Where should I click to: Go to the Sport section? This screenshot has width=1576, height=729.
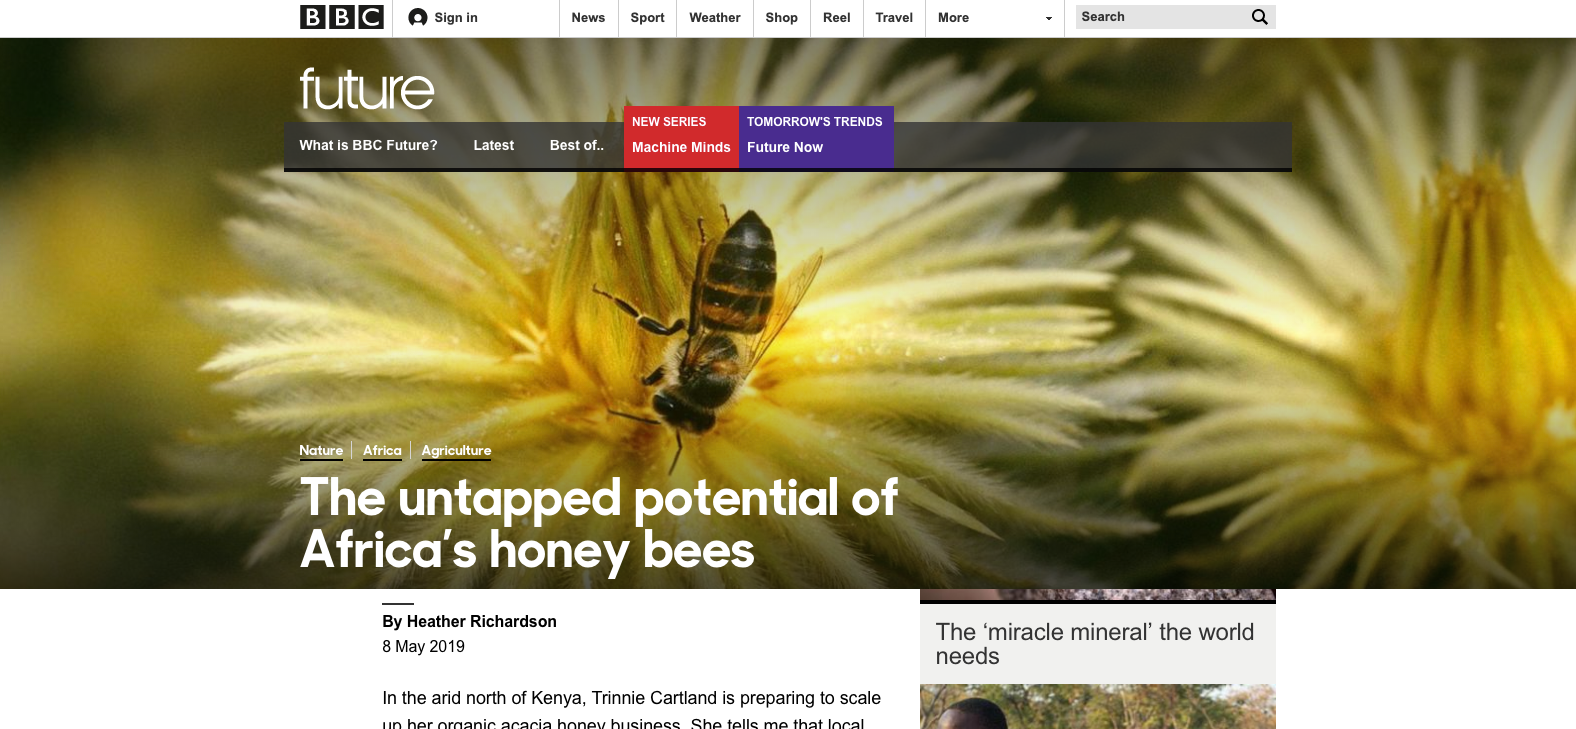(647, 18)
